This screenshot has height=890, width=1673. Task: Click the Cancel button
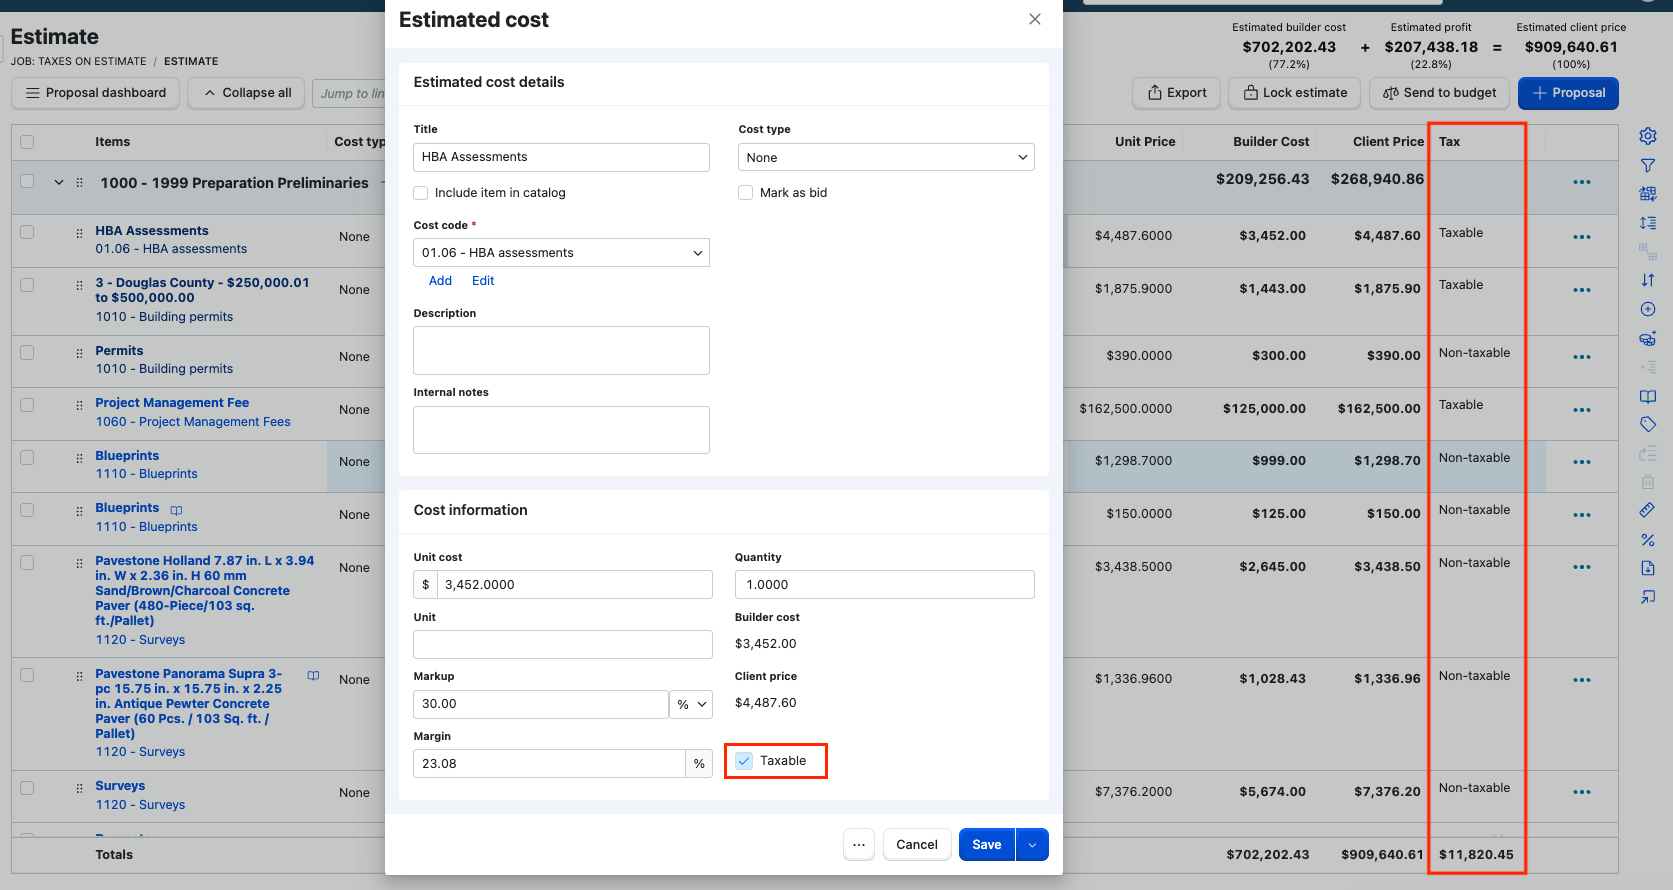[x=917, y=845]
